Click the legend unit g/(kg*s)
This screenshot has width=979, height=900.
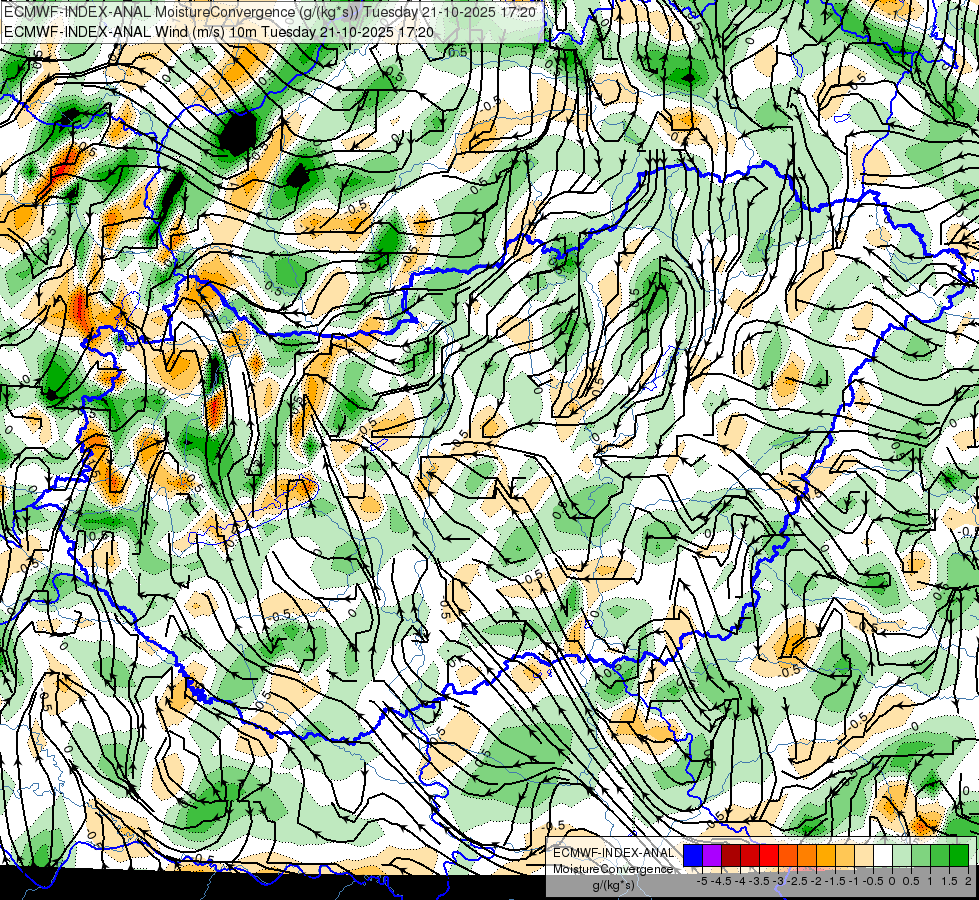tap(613, 886)
